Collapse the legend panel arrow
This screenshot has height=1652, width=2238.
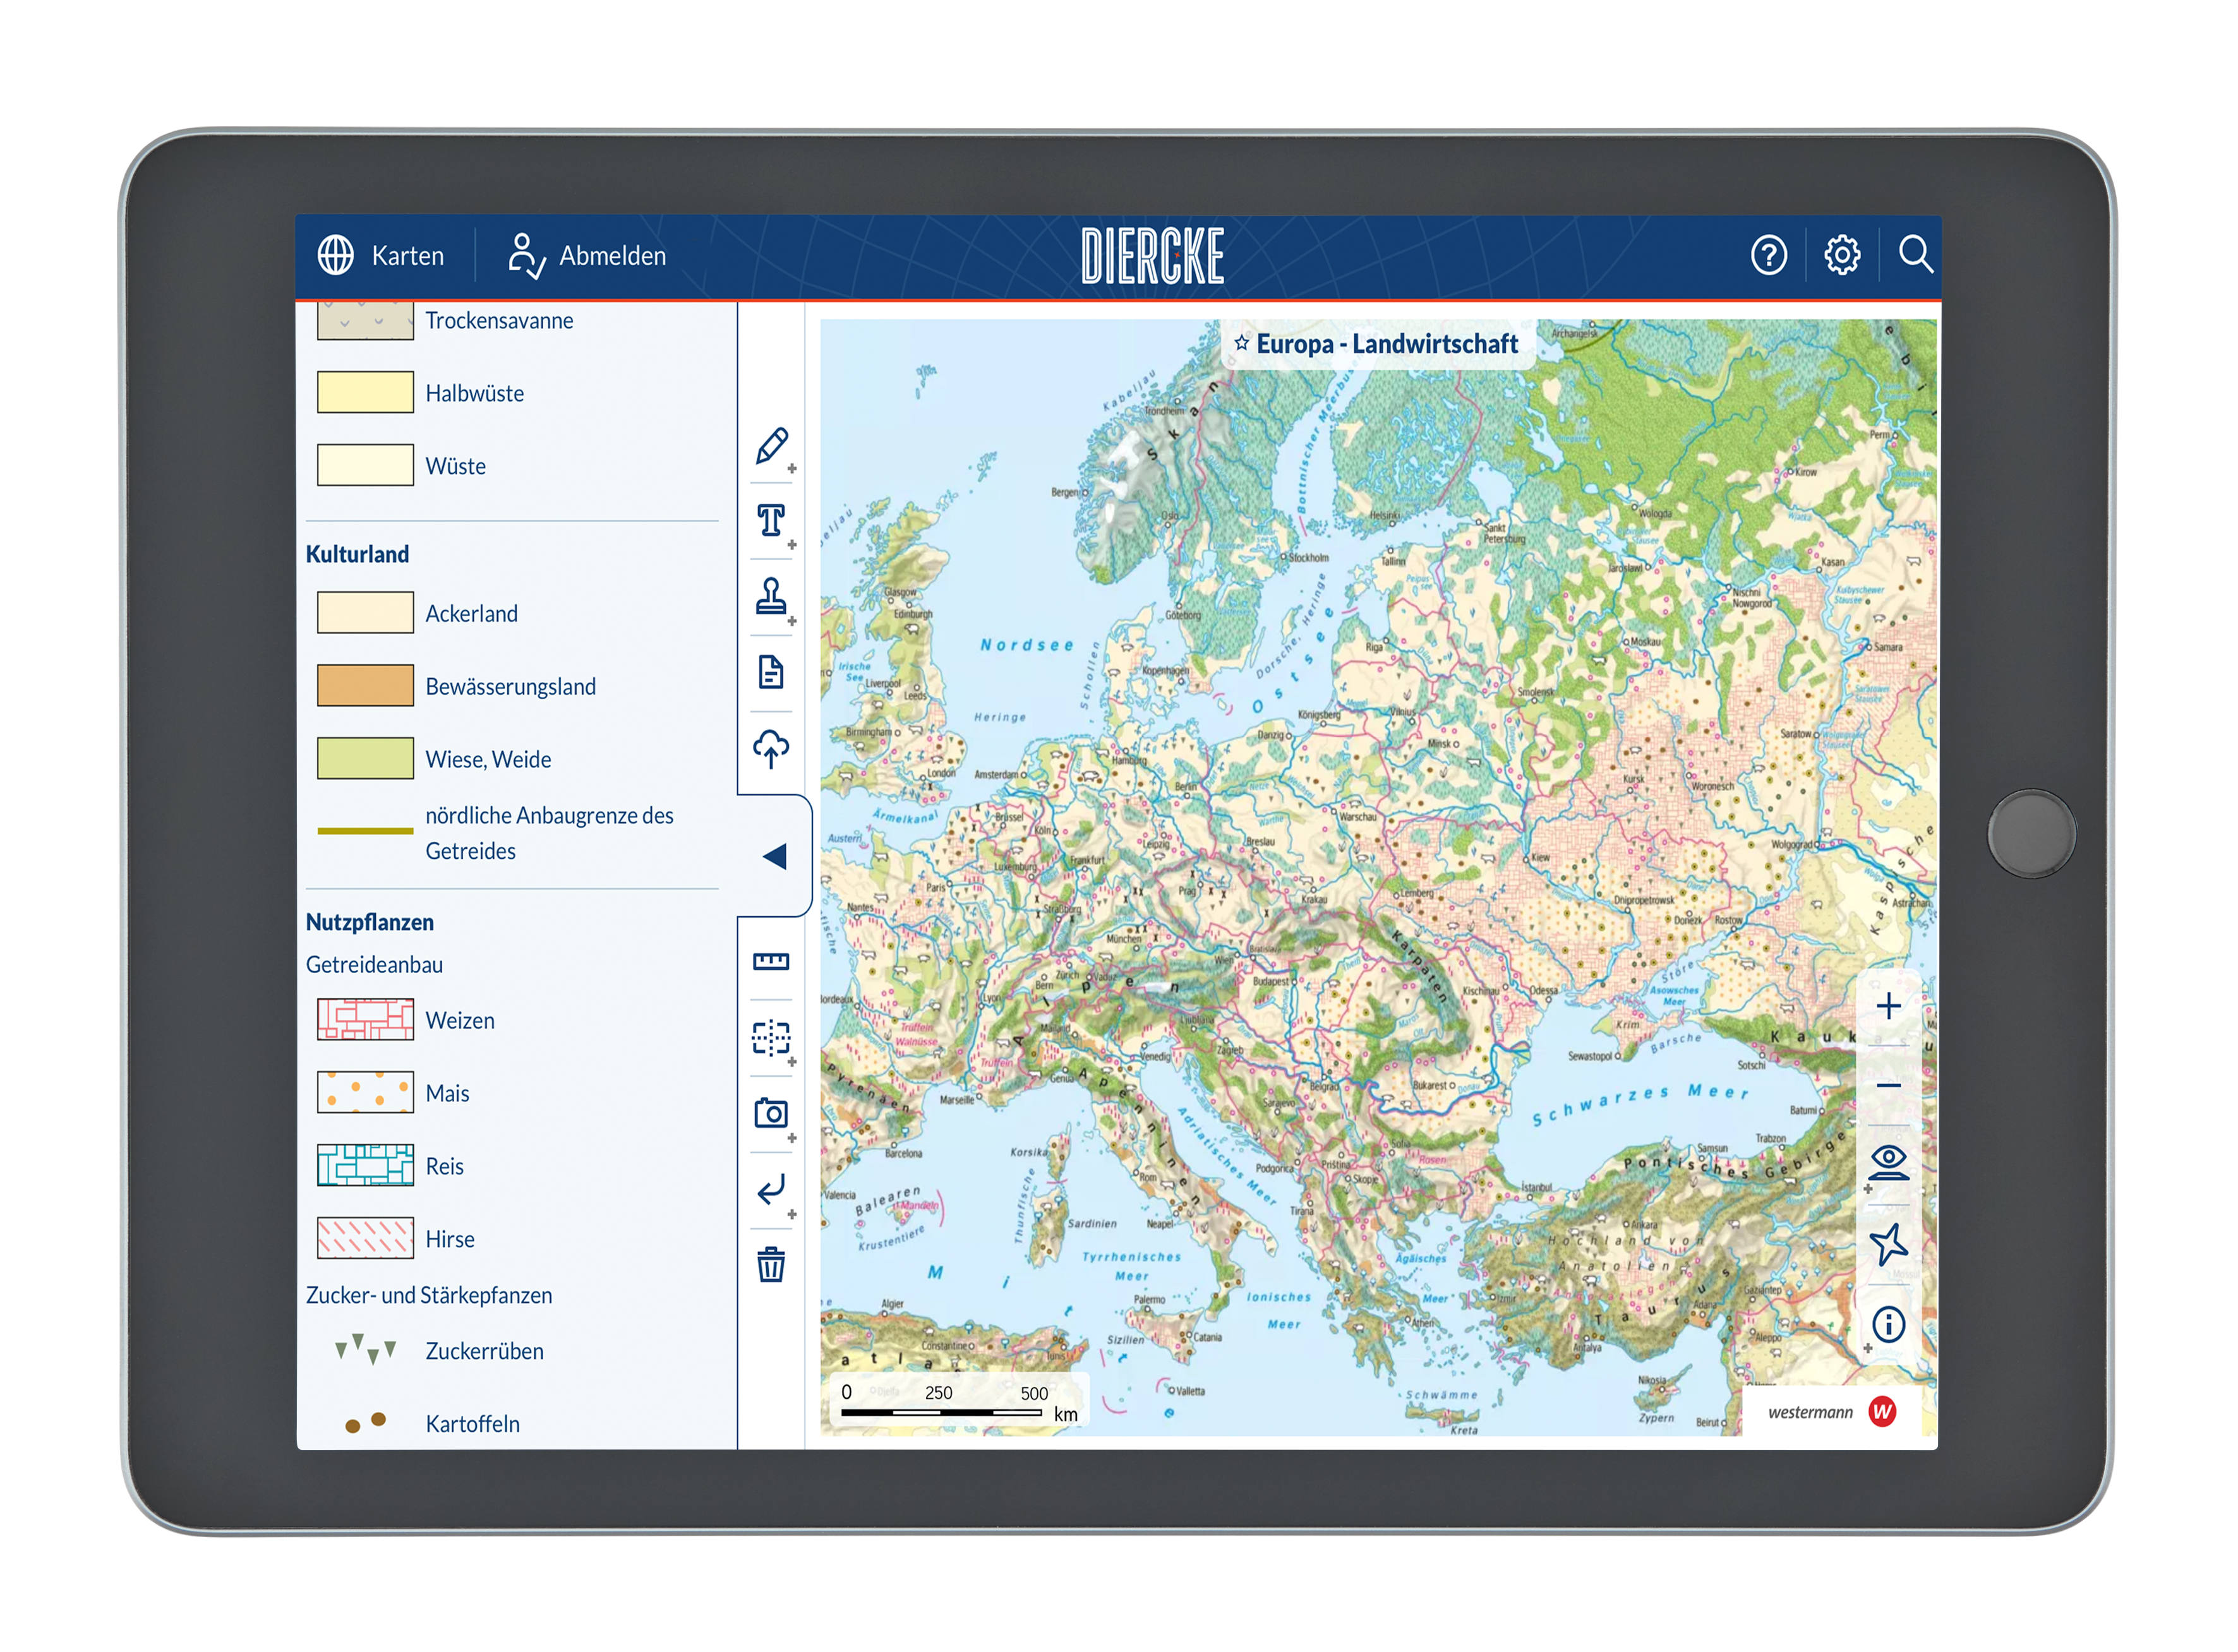[x=775, y=857]
